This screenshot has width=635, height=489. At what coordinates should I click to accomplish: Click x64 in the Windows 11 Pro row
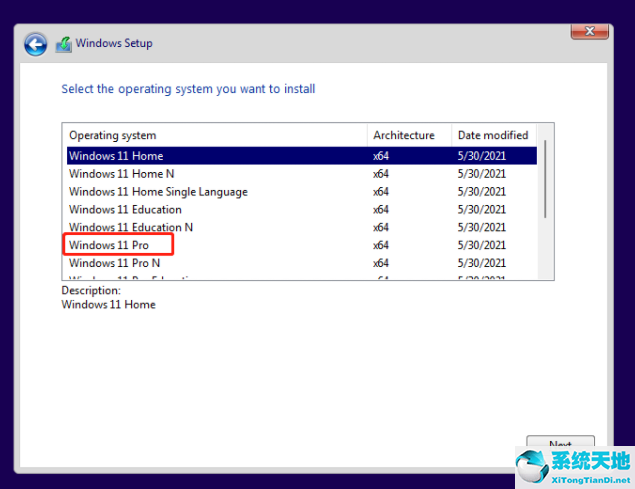coord(381,245)
